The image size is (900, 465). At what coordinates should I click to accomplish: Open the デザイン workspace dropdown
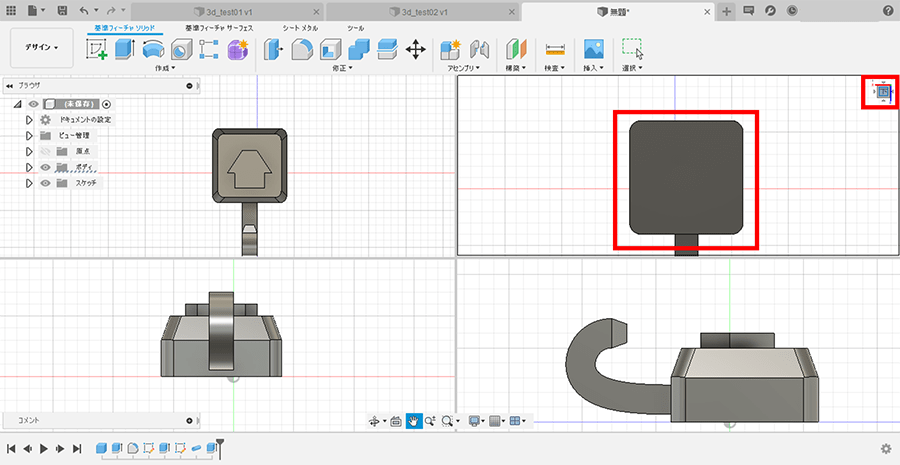click(42, 47)
